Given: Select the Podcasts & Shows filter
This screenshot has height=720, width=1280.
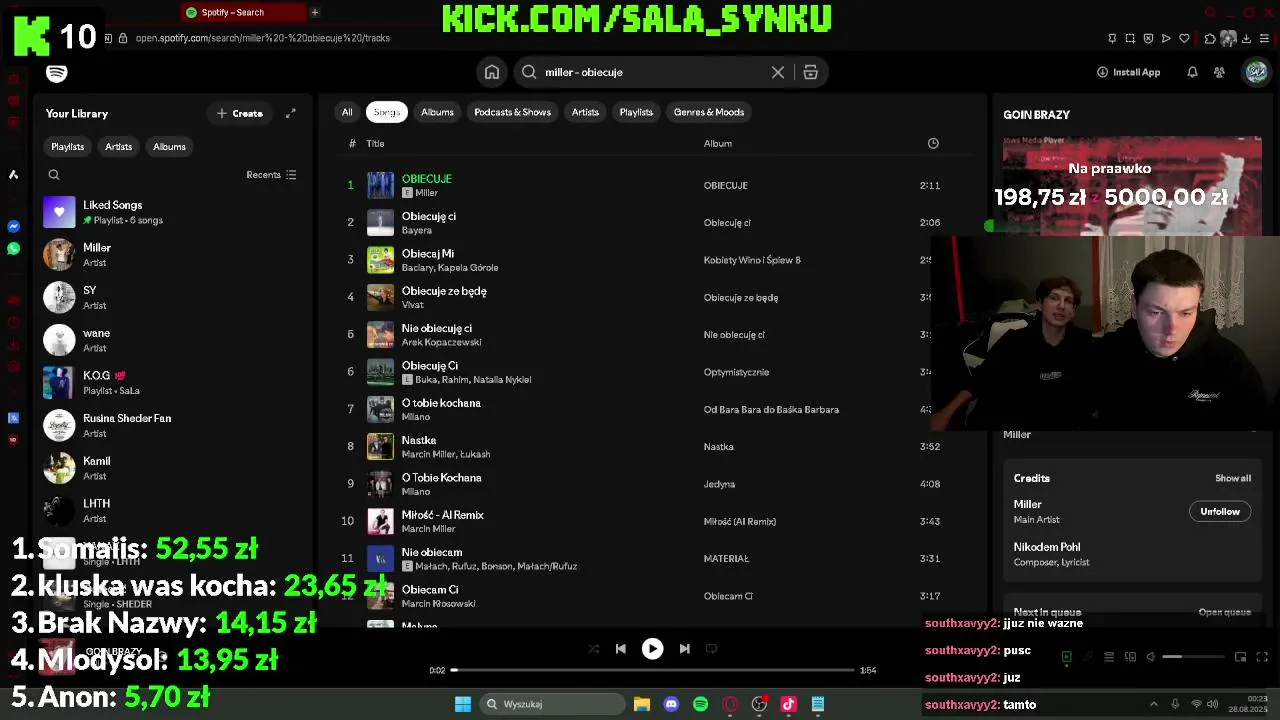Looking at the screenshot, I should pyautogui.click(x=512, y=112).
